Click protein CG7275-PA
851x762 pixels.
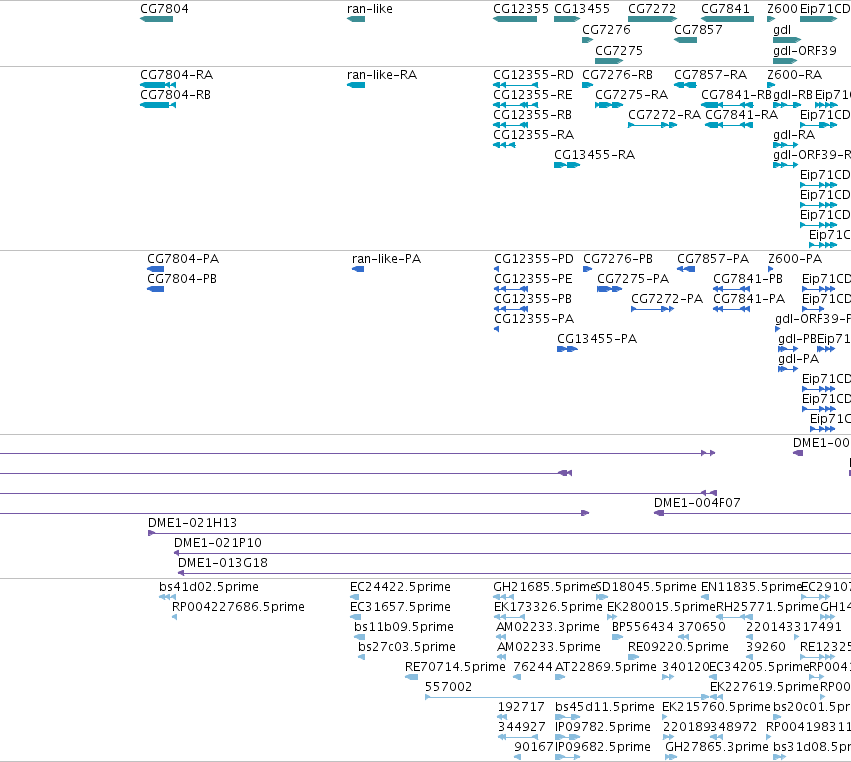coord(633,279)
